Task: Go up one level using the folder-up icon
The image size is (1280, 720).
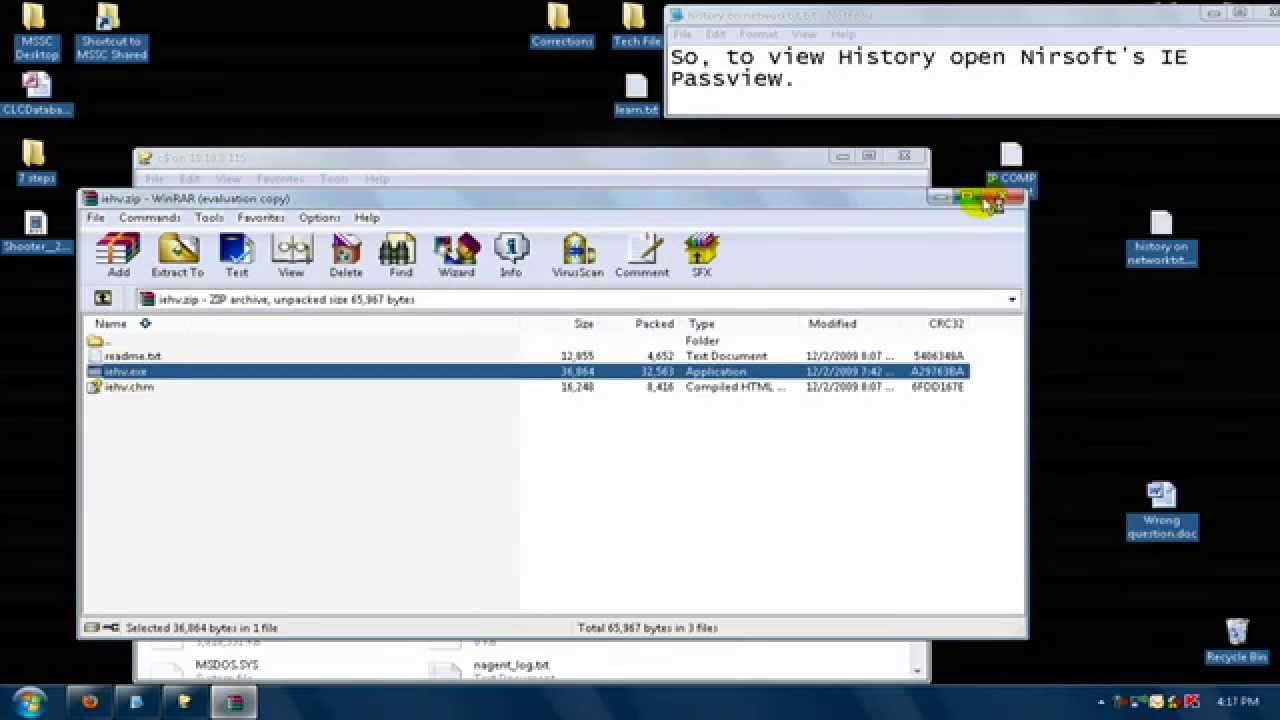Action: pos(102,299)
